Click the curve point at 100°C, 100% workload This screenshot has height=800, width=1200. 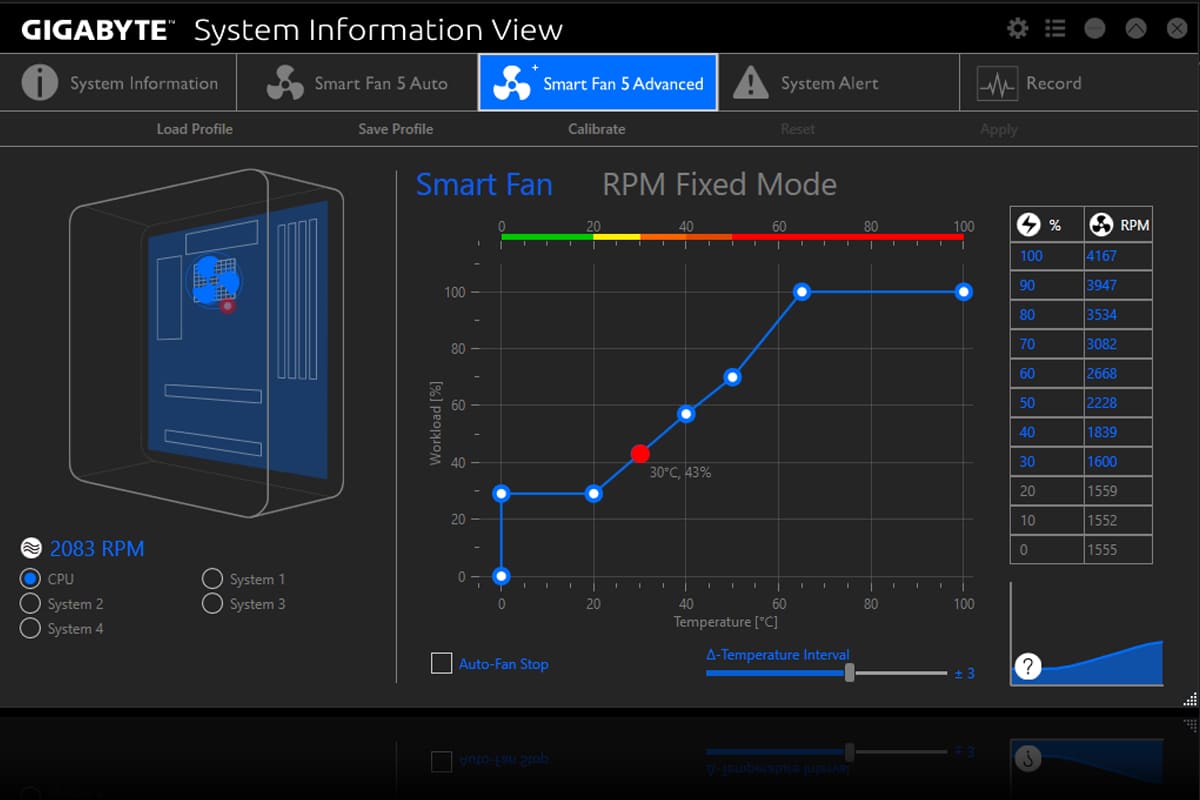click(x=963, y=292)
